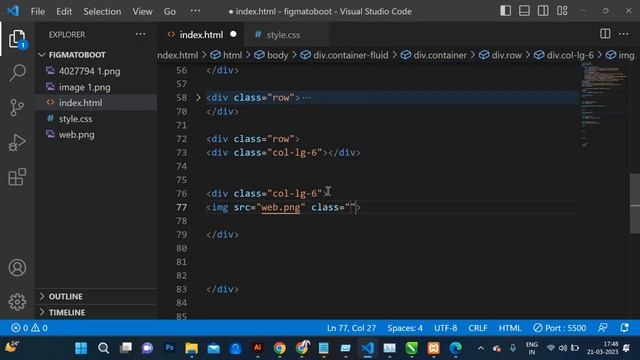The image size is (640, 360).
Task: Open notifications bell in status bar
Action: pyautogui.click(x=624, y=328)
